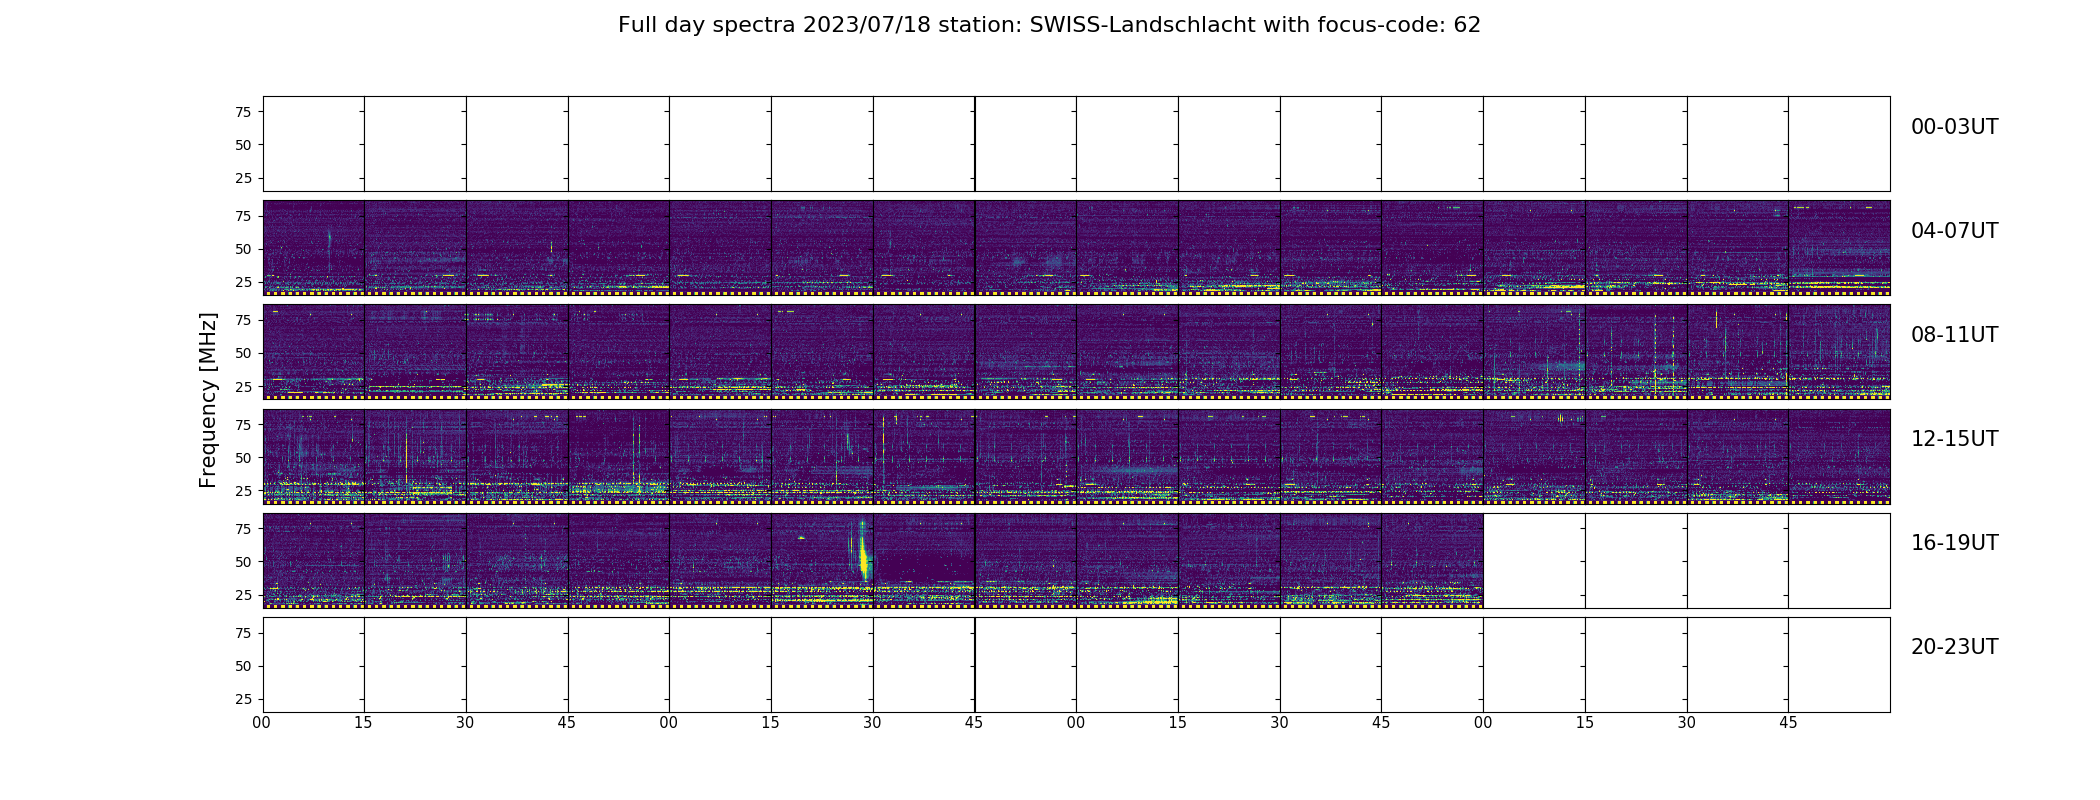The image size is (2100, 800).
Task: Click the 25 tick label of the 20-23UT row
Action: coord(243,699)
